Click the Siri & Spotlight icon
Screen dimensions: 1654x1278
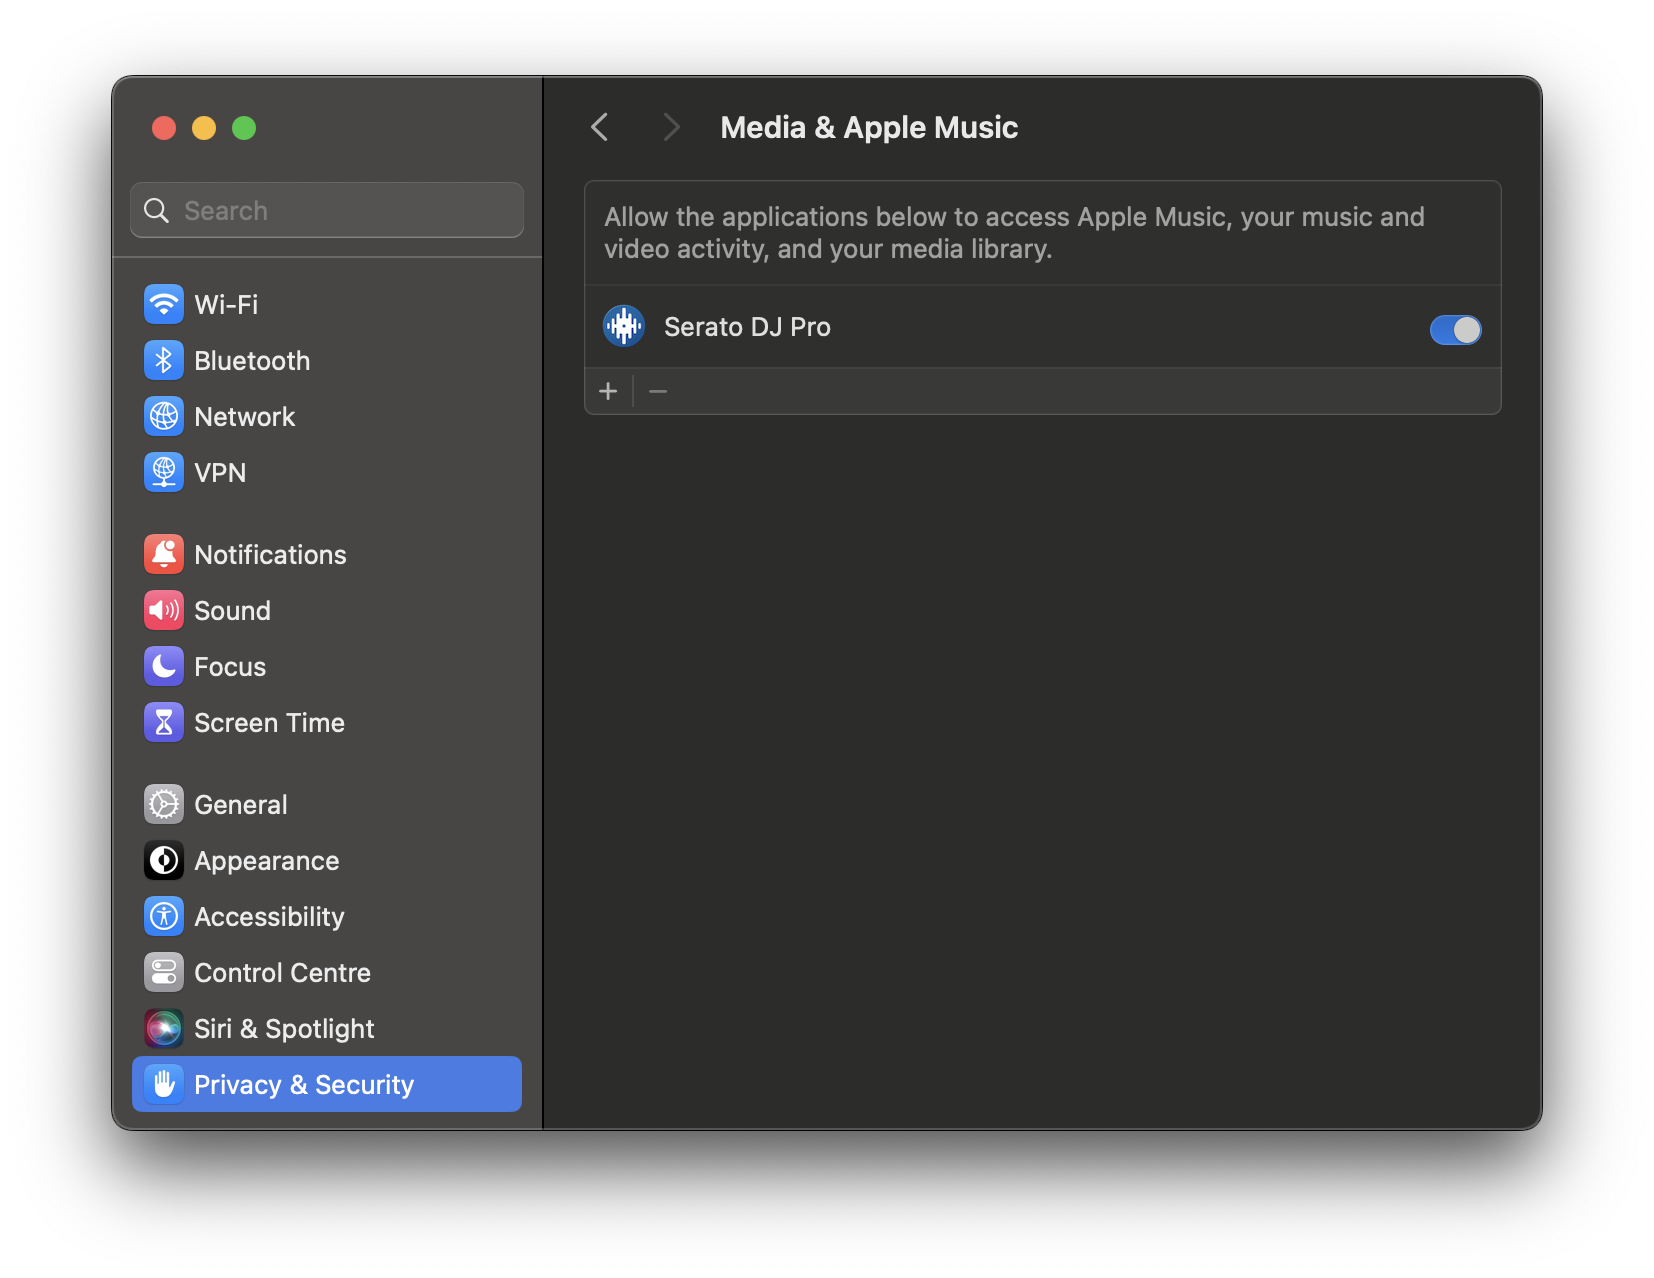click(164, 1028)
